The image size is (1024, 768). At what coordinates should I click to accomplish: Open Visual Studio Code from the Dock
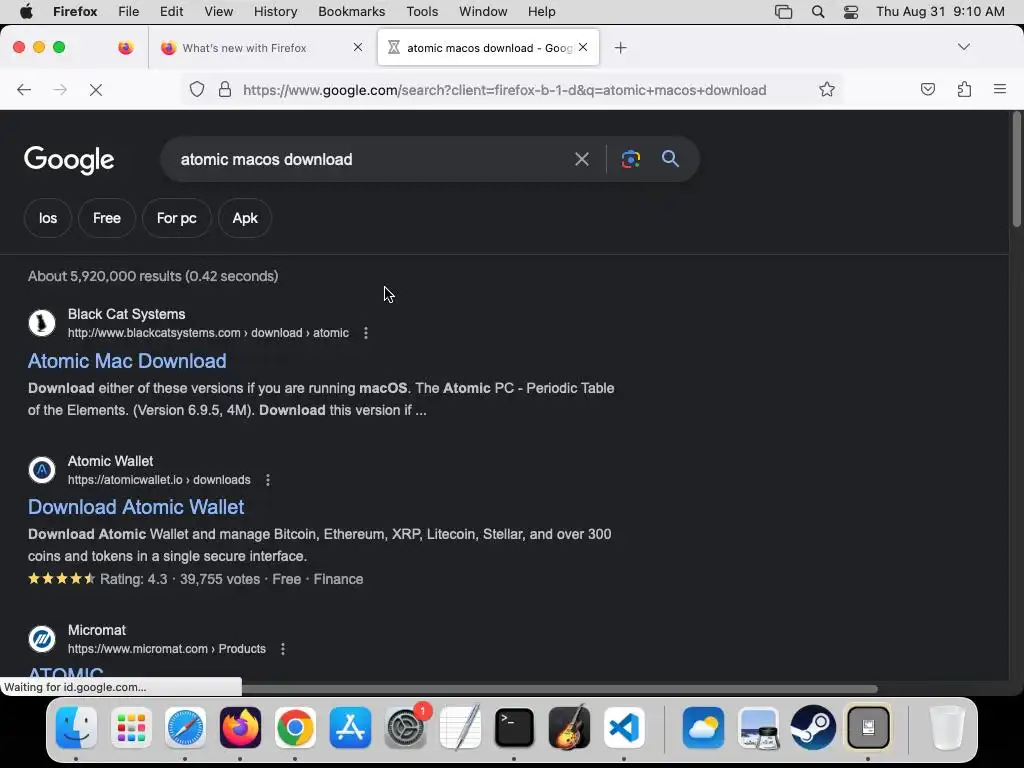(624, 727)
